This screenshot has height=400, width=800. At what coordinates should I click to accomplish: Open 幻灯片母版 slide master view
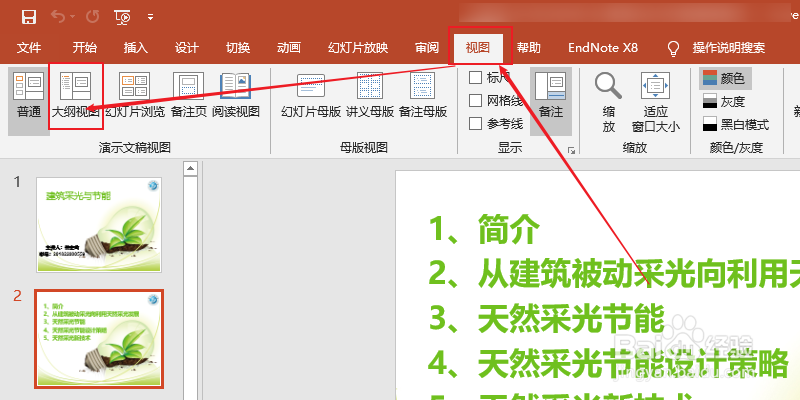click(311, 97)
